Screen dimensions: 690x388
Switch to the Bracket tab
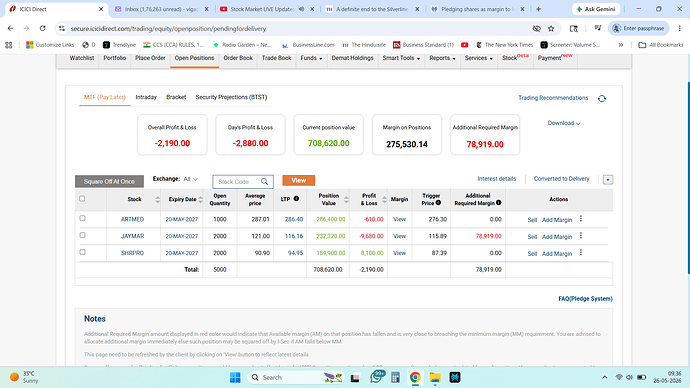pyautogui.click(x=176, y=97)
